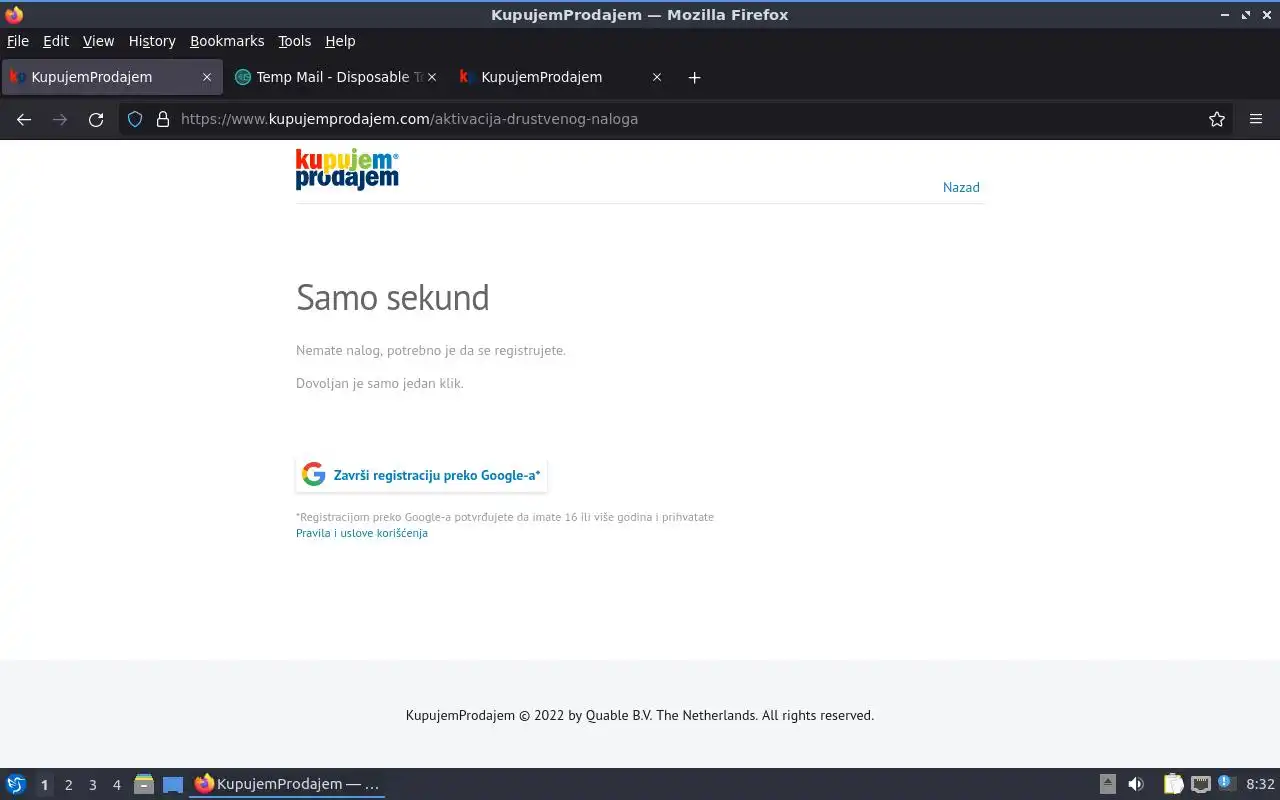Image resolution: width=1280 pixels, height=800 pixels.
Task: Close the Temp Mail tab
Action: 432,77
